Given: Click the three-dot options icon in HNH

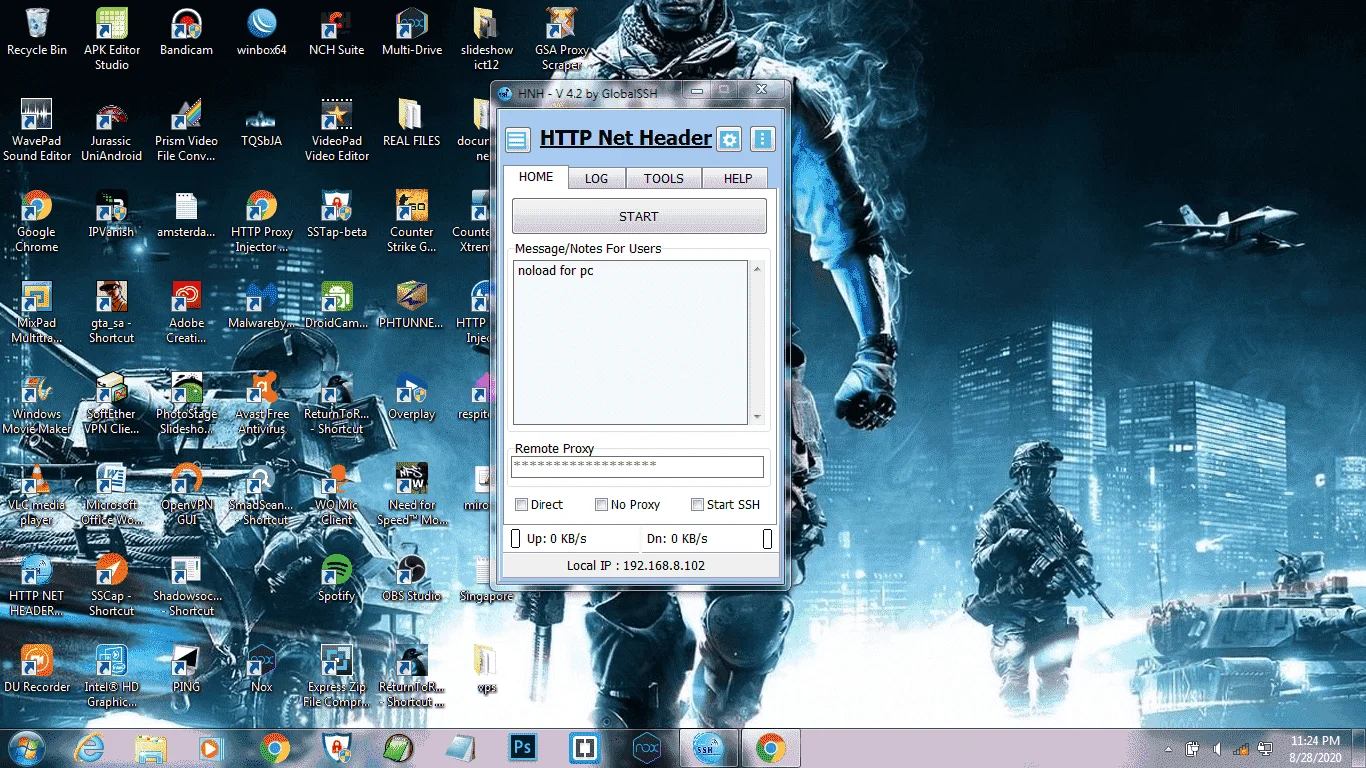Looking at the screenshot, I should (x=762, y=139).
